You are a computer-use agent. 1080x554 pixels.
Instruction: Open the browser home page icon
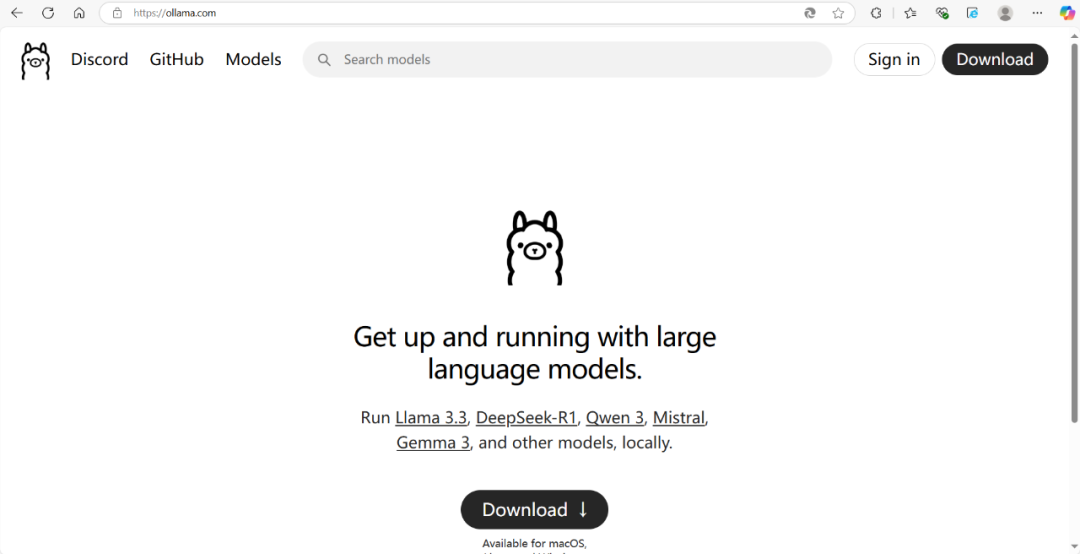click(x=79, y=12)
